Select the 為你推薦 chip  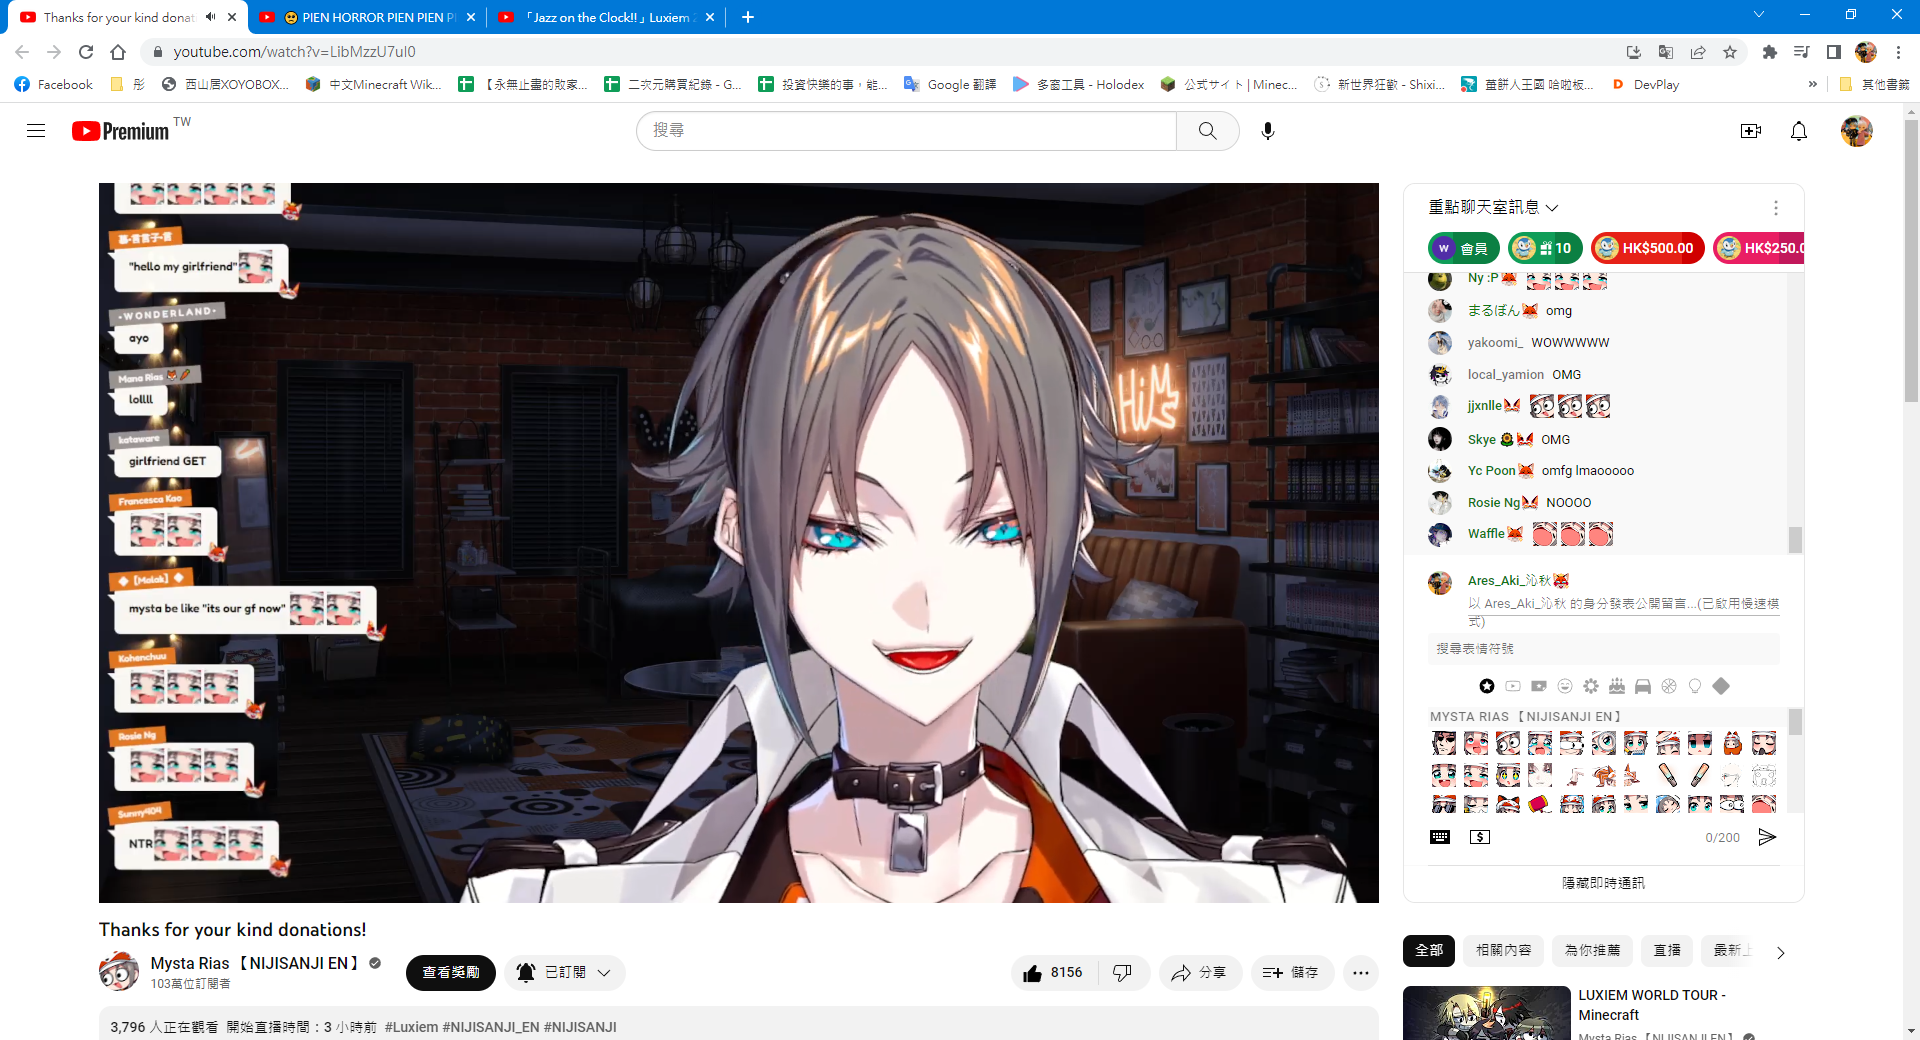click(x=1592, y=950)
